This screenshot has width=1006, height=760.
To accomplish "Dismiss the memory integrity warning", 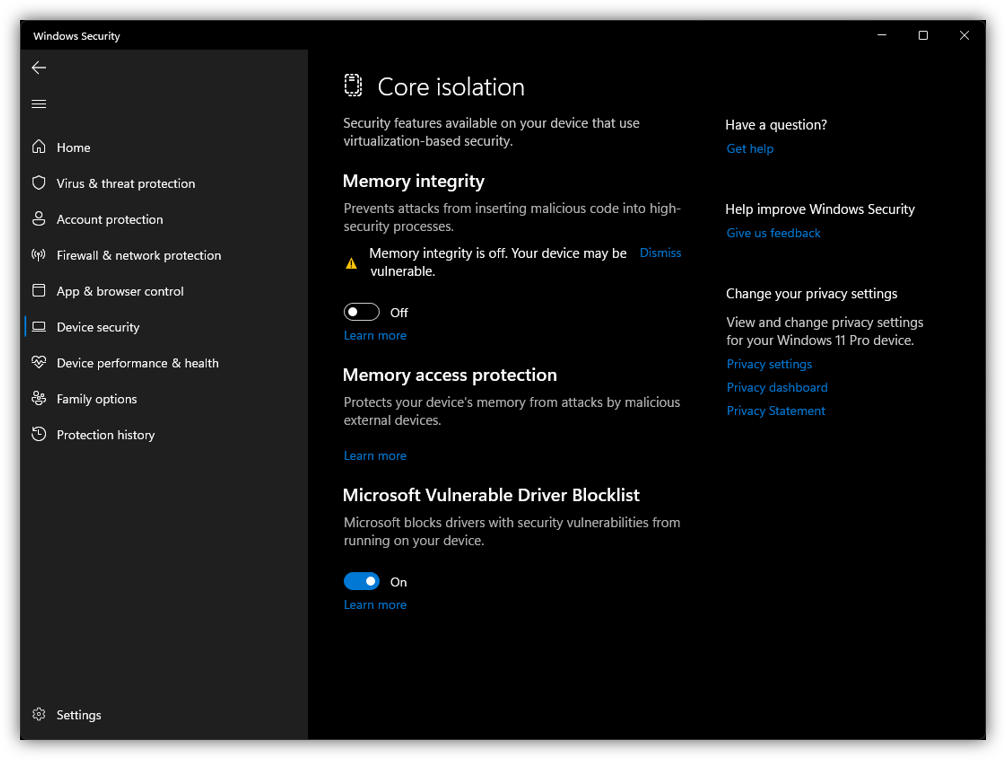I will click(660, 253).
